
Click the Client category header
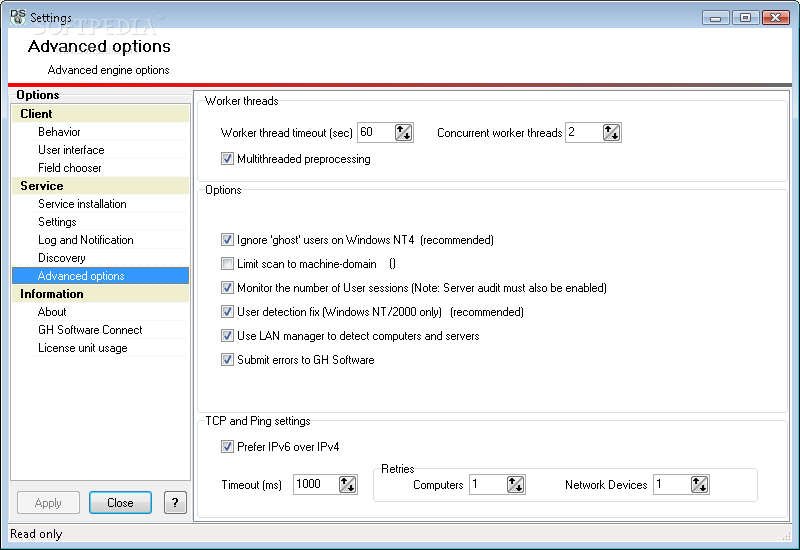pyautogui.click(x=101, y=114)
